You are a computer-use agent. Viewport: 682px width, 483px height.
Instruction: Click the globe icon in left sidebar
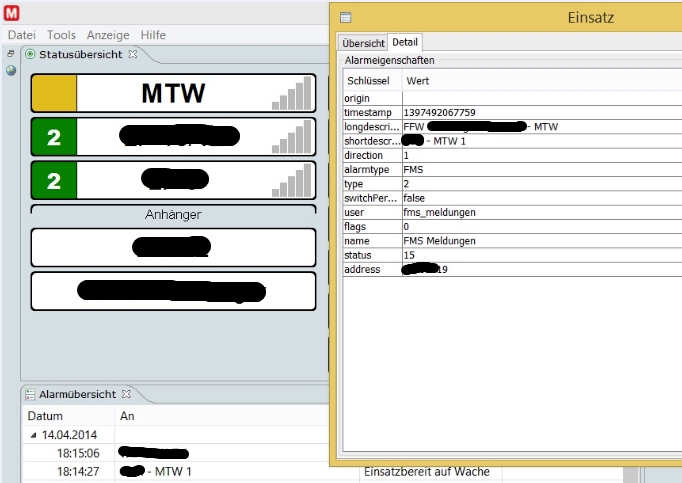tap(11, 70)
